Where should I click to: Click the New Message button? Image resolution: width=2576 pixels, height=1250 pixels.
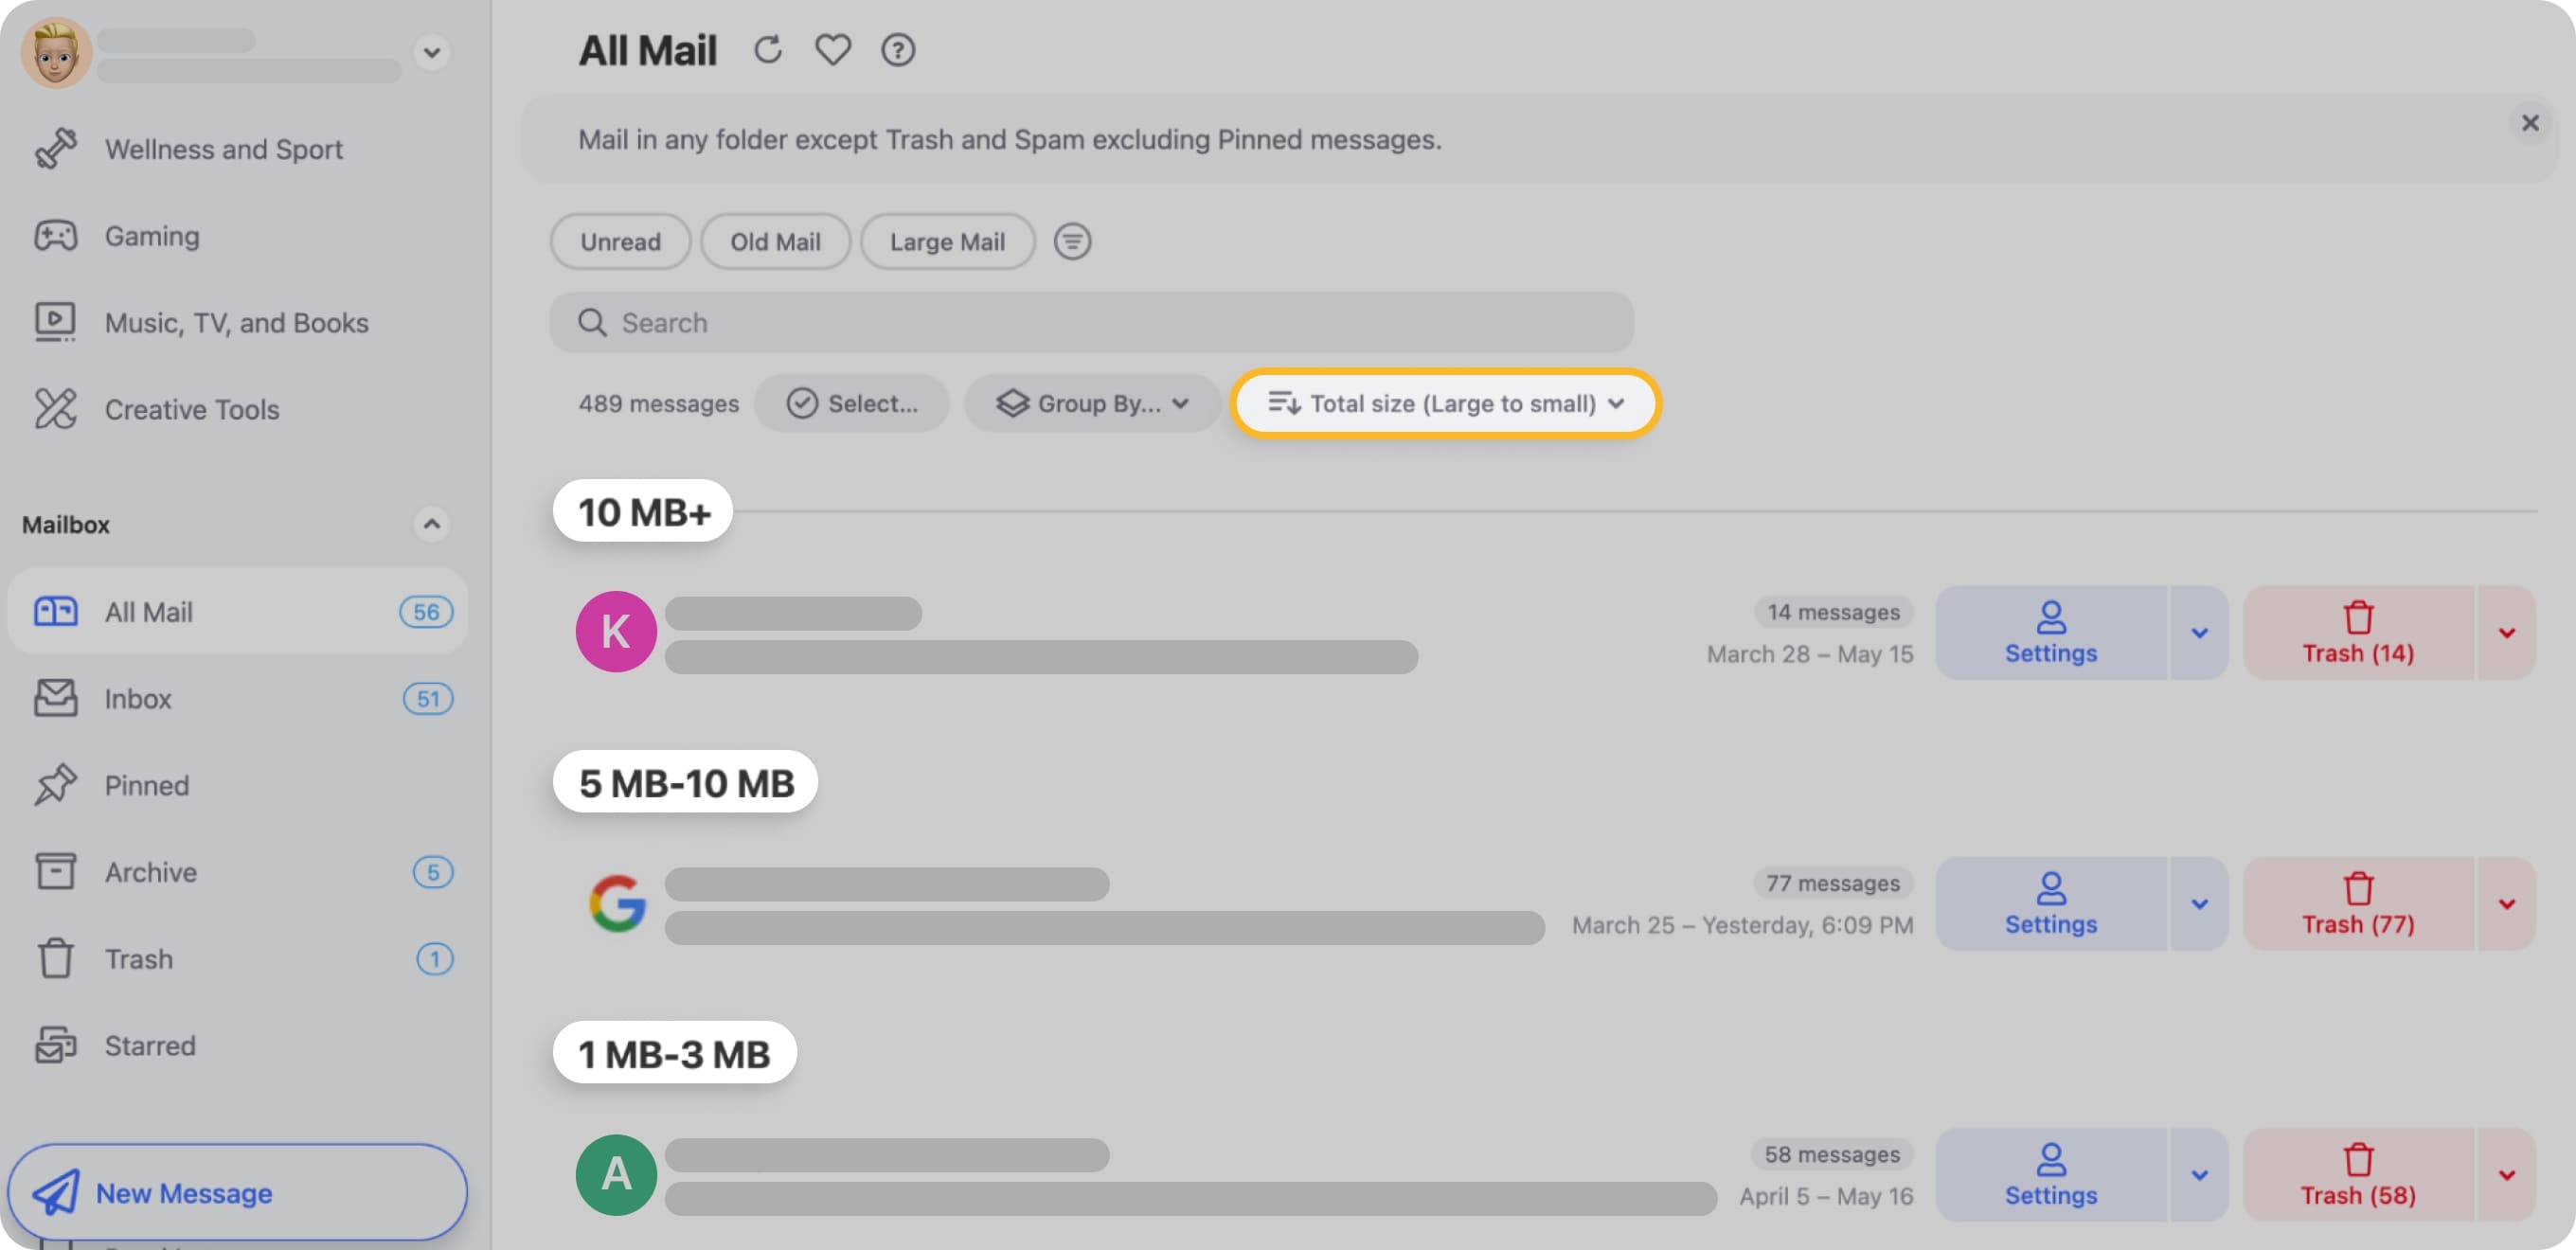[236, 1192]
